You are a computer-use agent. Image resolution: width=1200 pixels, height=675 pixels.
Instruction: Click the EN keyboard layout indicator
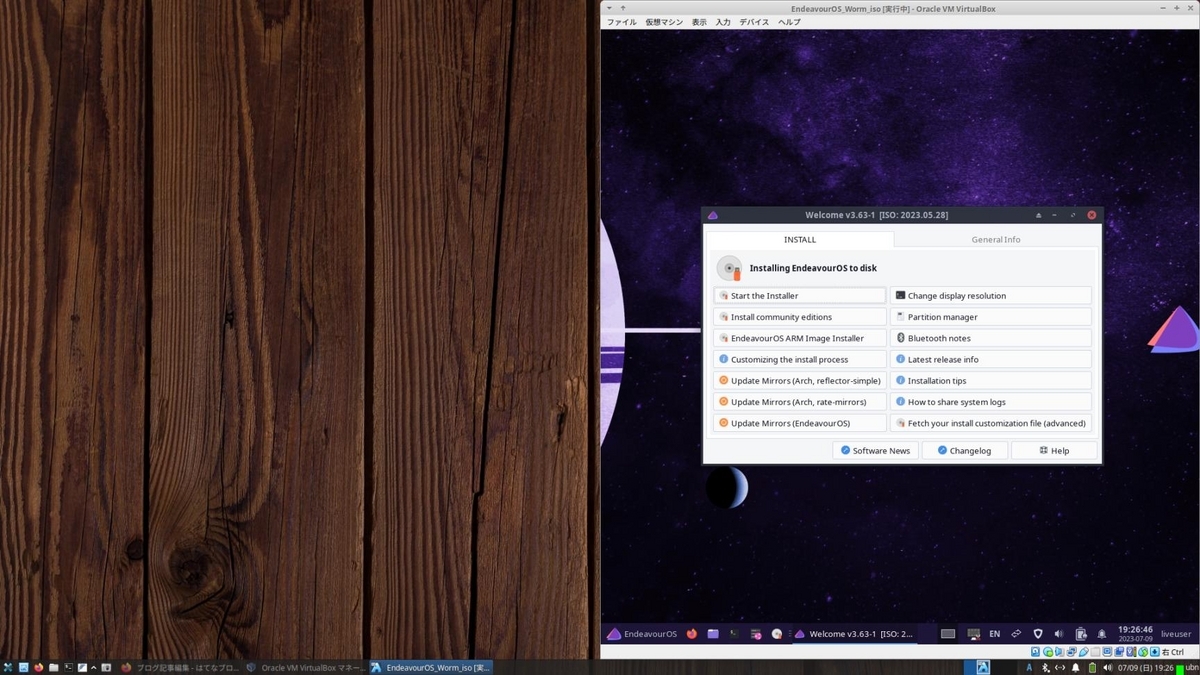(x=995, y=634)
